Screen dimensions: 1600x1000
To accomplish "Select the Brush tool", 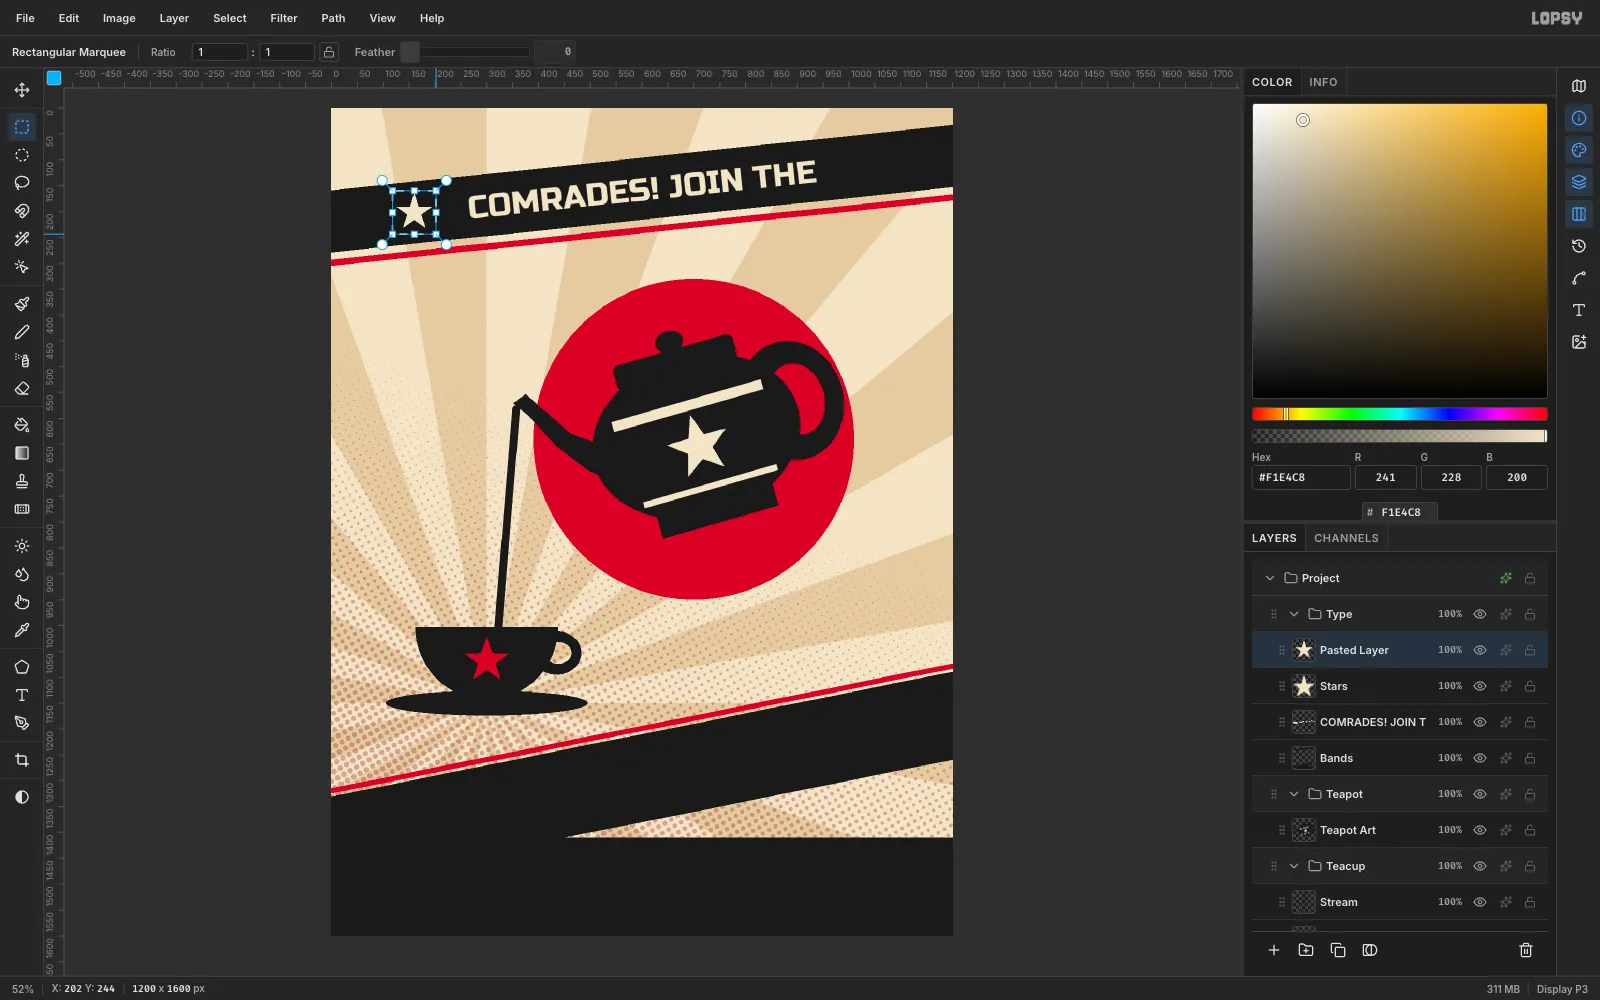I will point(22,304).
